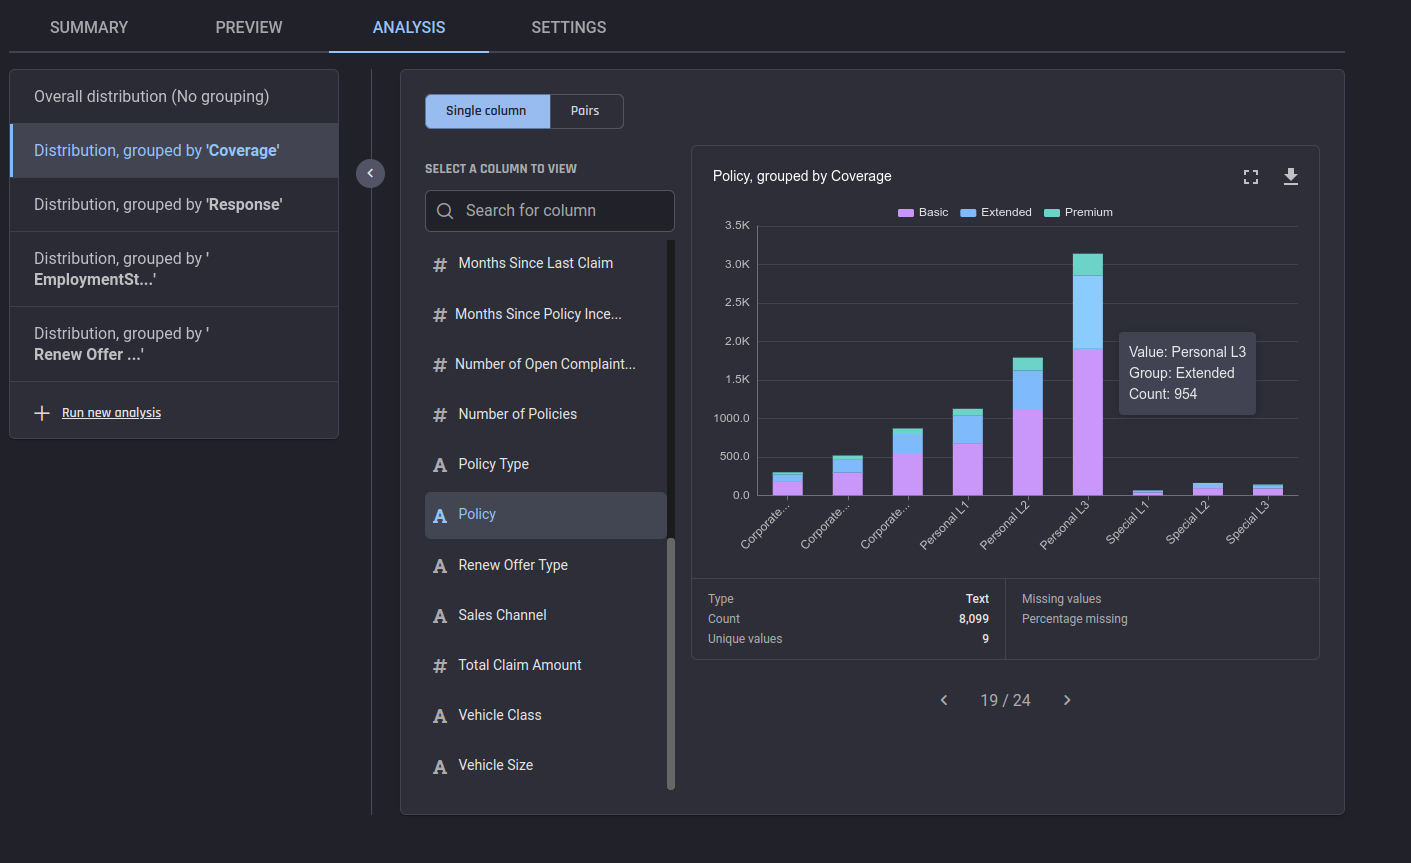Click hash icon of Months Since Last Claim
The height and width of the screenshot is (863, 1411).
(440, 264)
